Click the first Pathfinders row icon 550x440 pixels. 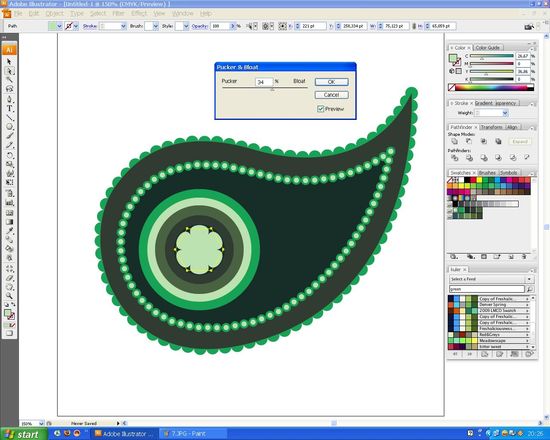tap(455, 158)
